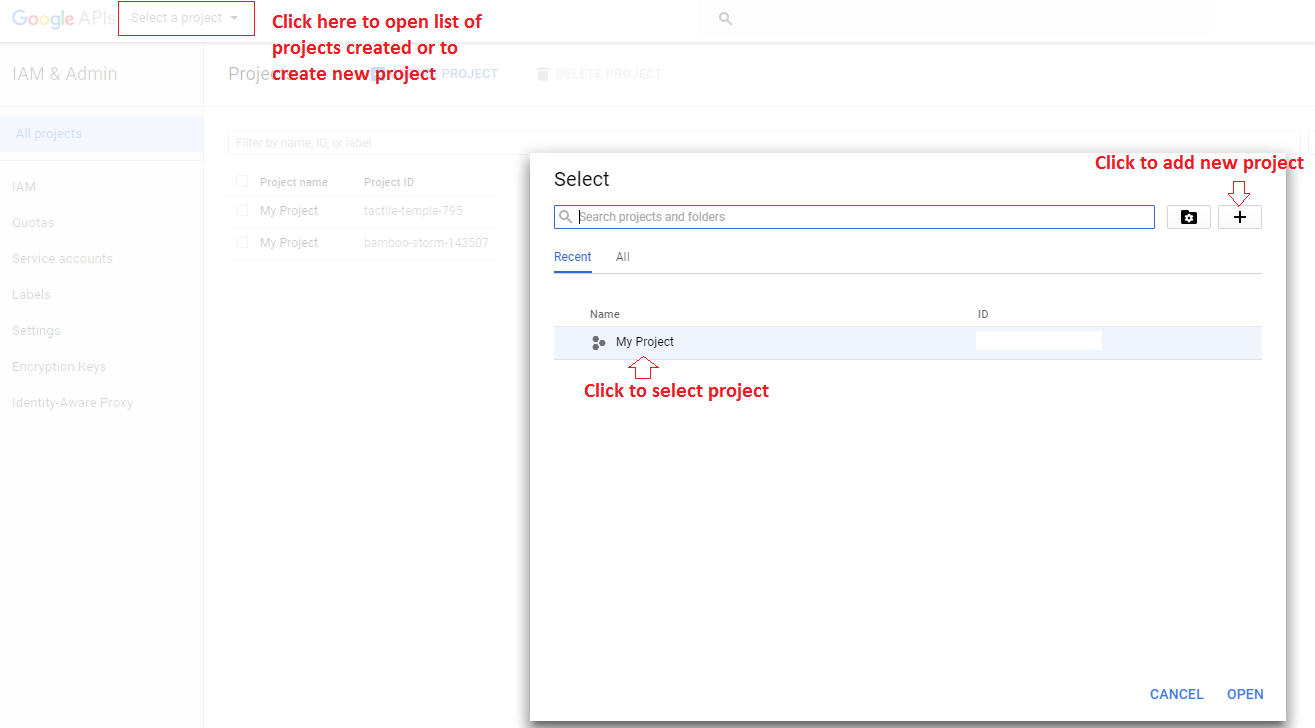Open the Select a project dropdown

tap(186, 18)
